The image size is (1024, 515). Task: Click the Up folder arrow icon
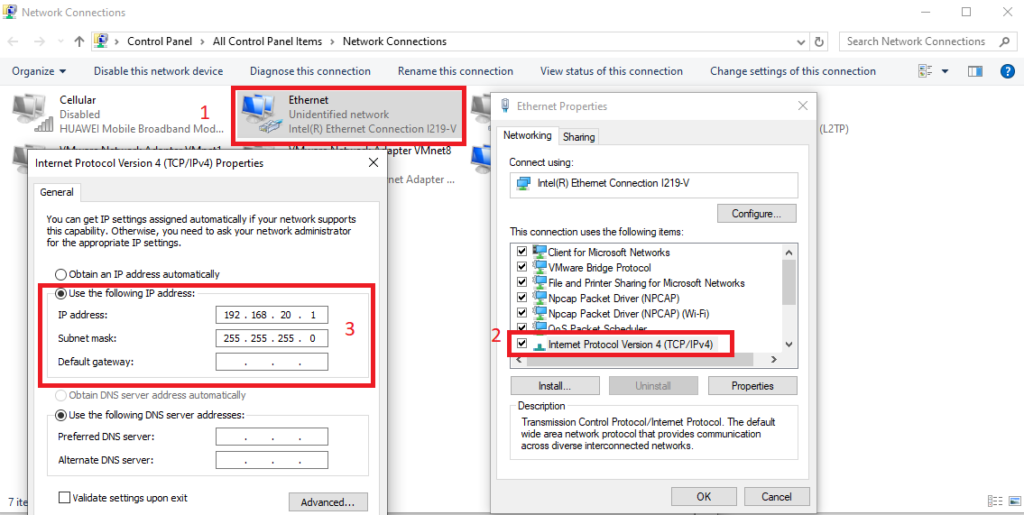[x=79, y=42]
